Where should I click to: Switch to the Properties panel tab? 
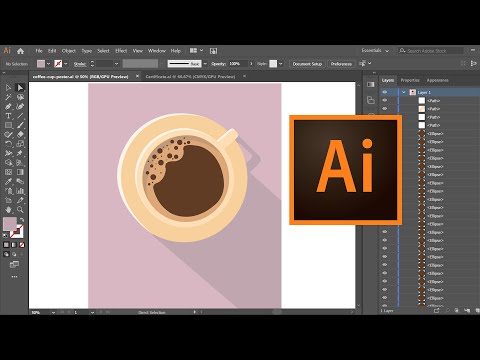[x=410, y=80]
